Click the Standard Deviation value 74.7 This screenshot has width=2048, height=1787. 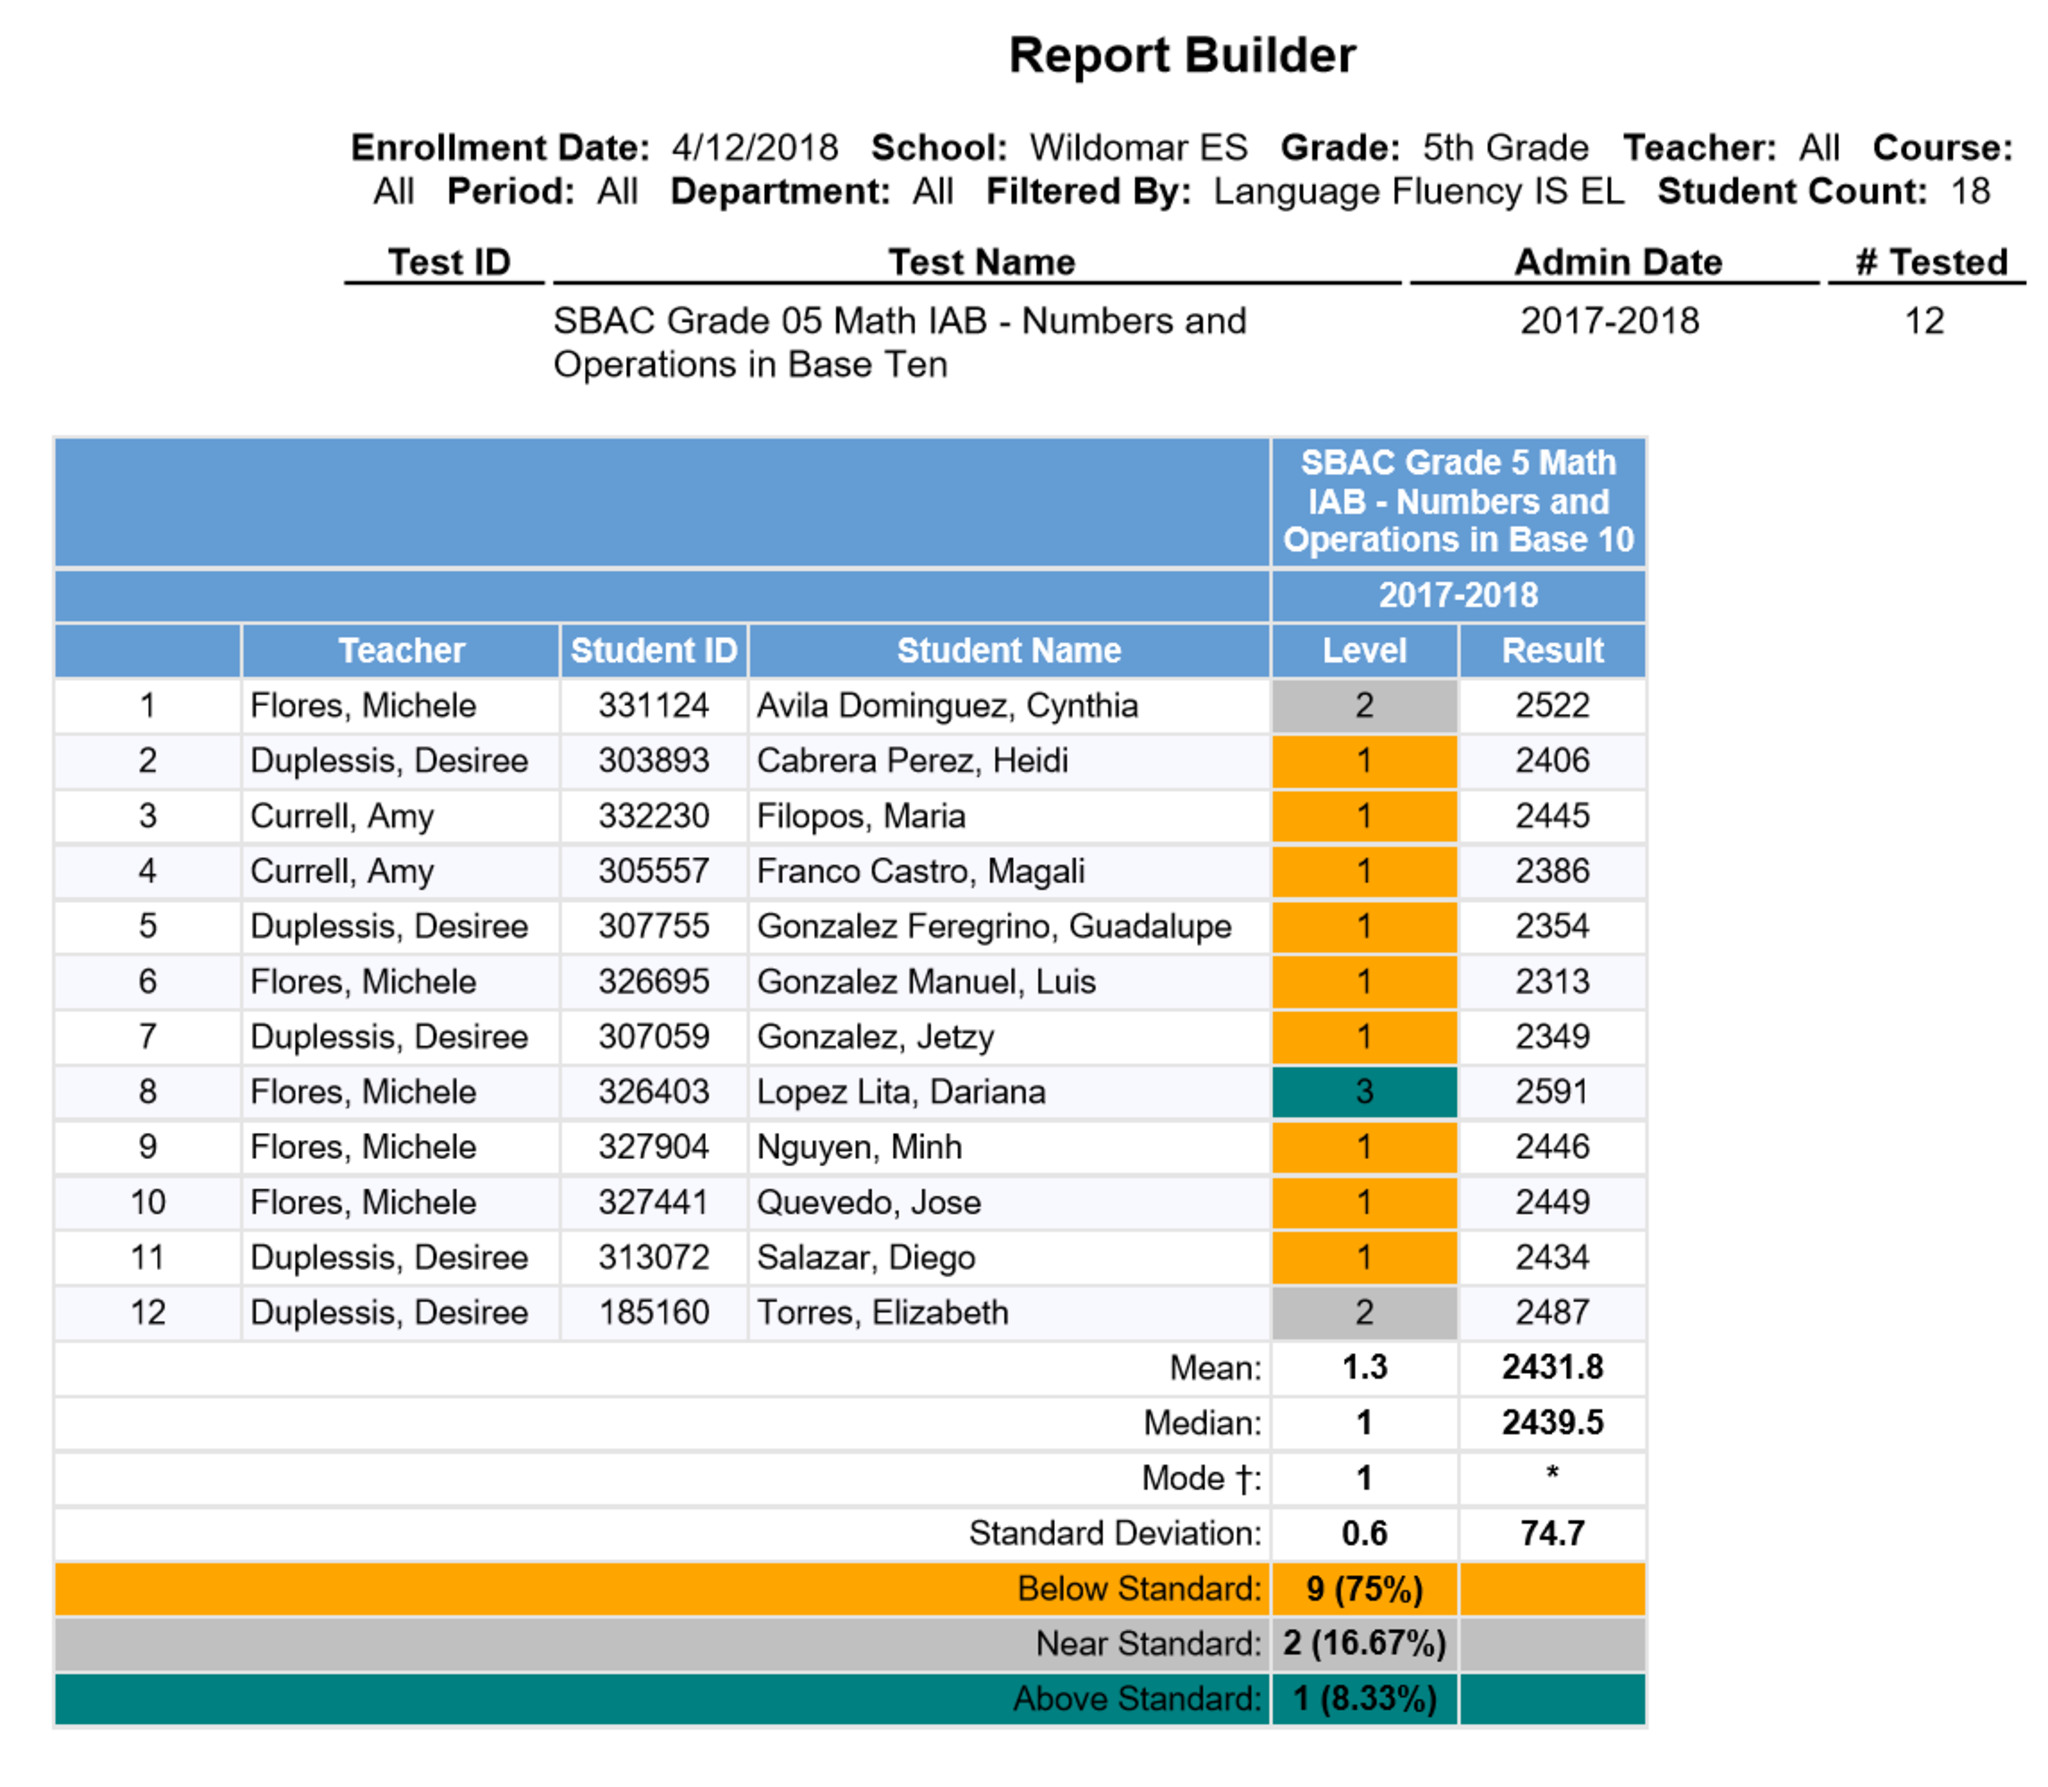(x=1551, y=1533)
